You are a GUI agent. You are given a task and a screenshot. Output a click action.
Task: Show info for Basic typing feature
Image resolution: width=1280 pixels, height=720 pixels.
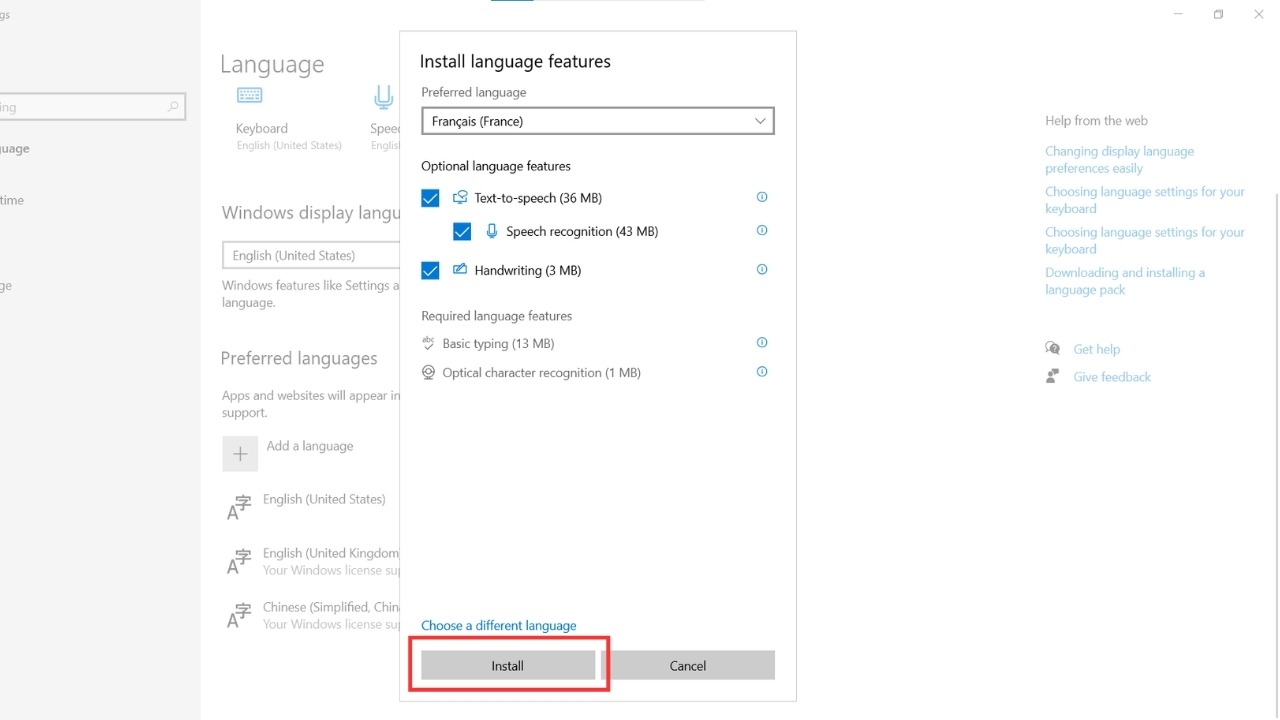(762, 342)
